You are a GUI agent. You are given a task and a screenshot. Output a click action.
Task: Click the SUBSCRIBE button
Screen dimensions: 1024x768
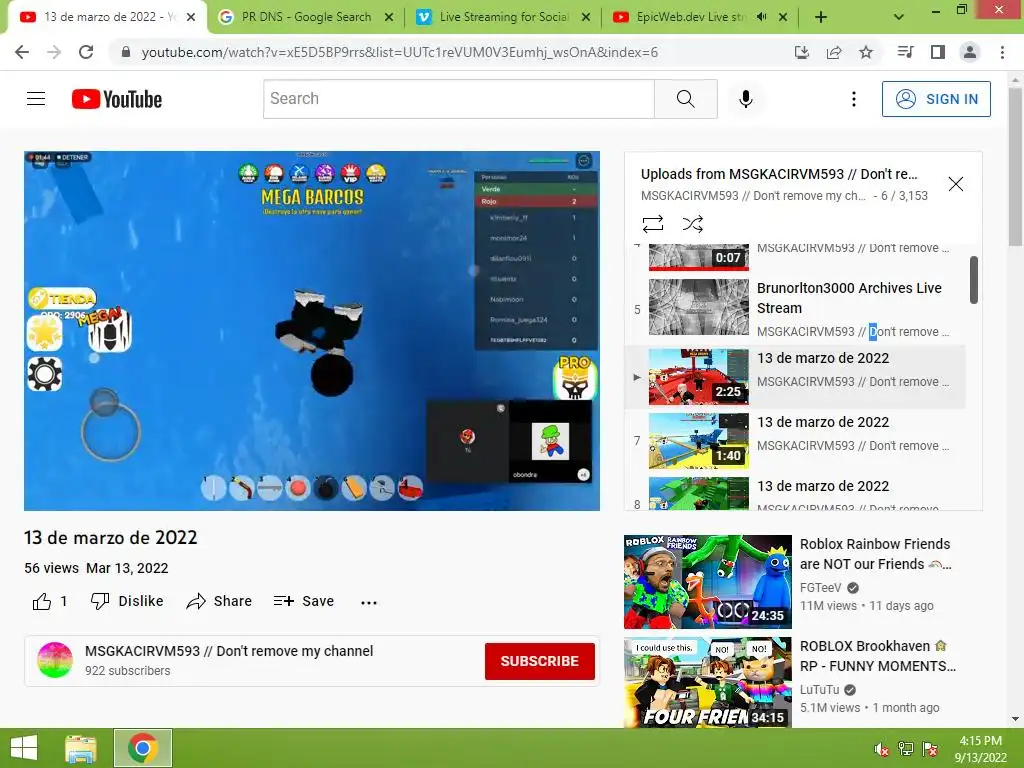coord(539,661)
